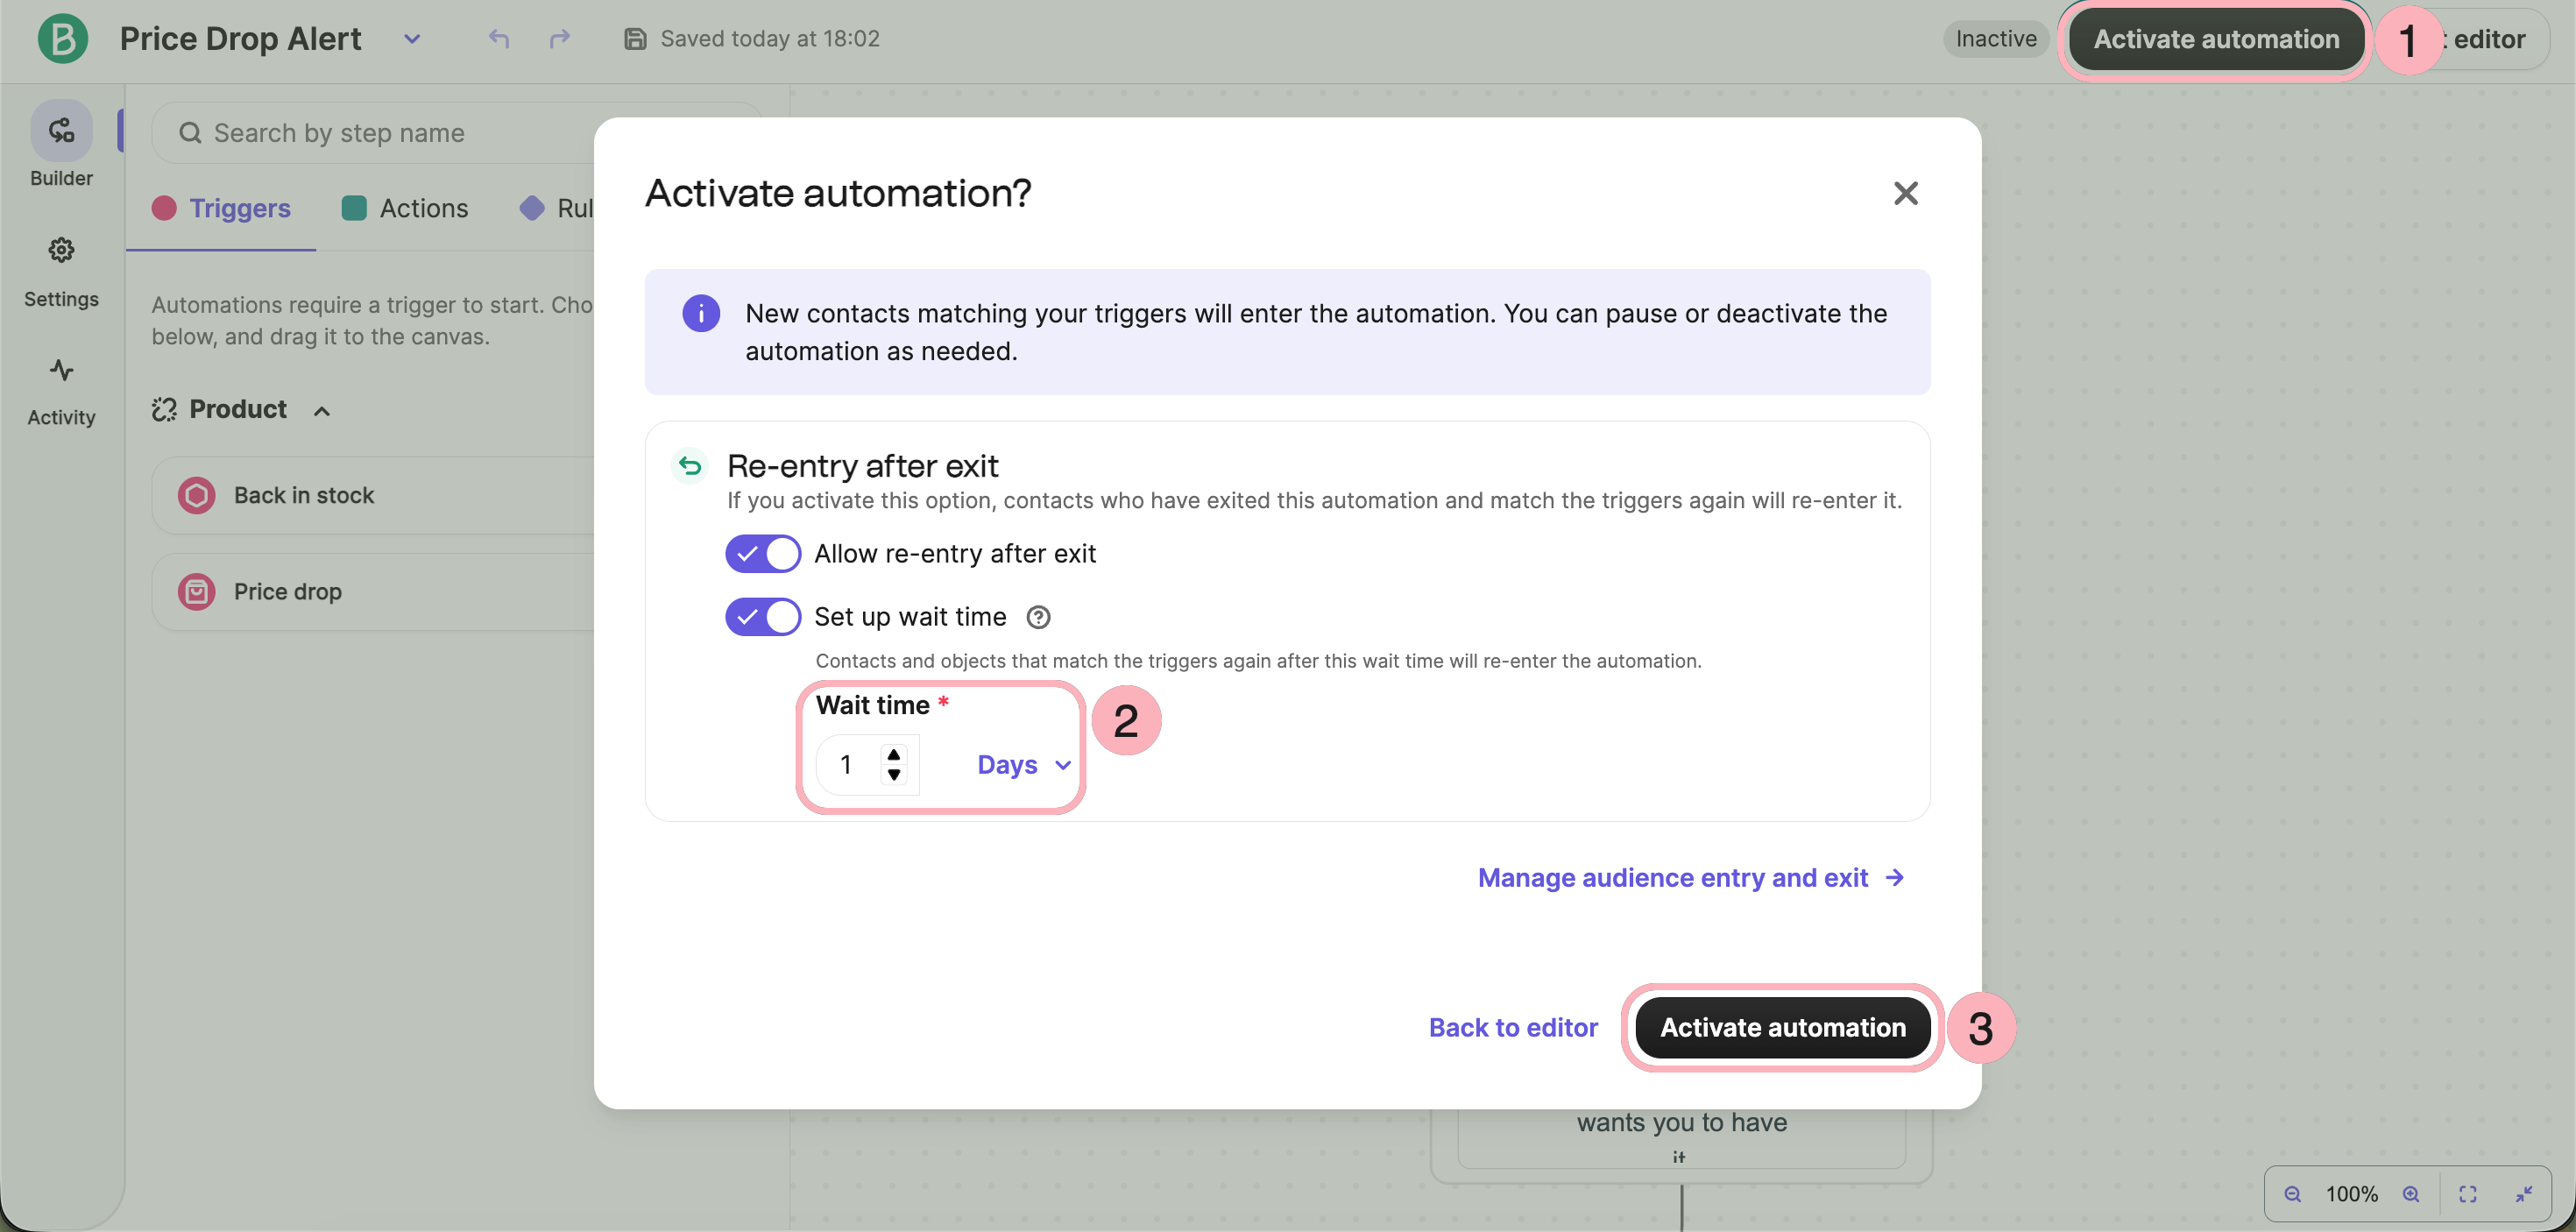Decrease wait time with down arrow
This screenshot has width=2576, height=1232.
894,775
